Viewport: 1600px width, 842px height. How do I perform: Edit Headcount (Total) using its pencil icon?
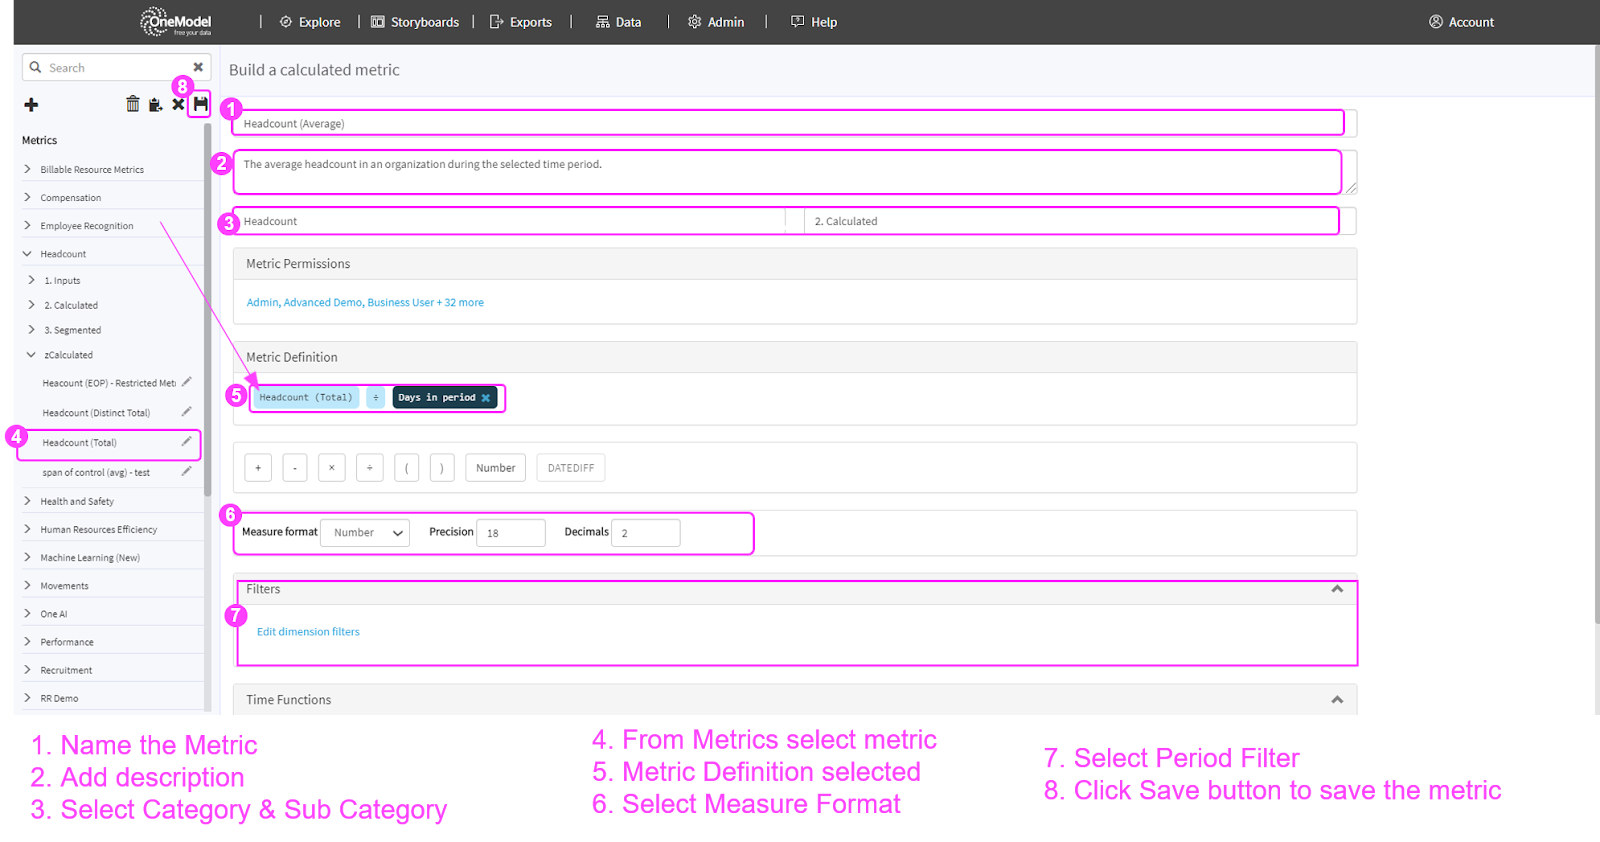click(186, 441)
